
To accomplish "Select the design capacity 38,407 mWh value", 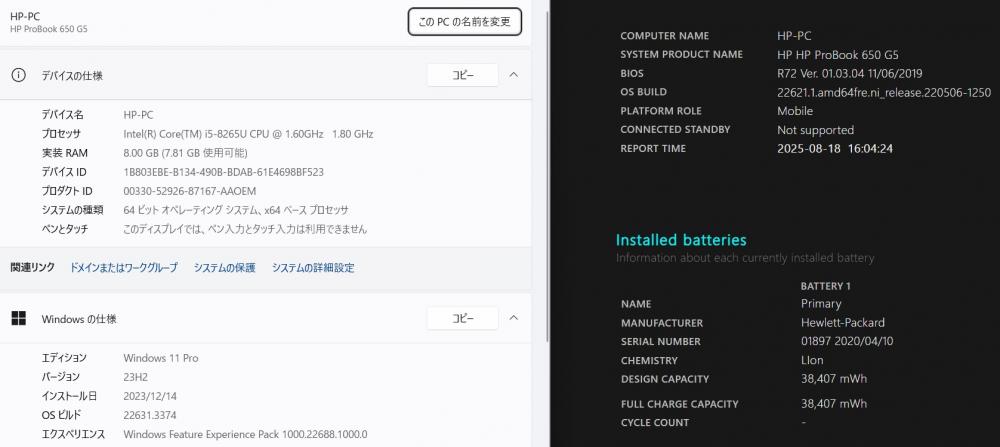I will pos(834,379).
